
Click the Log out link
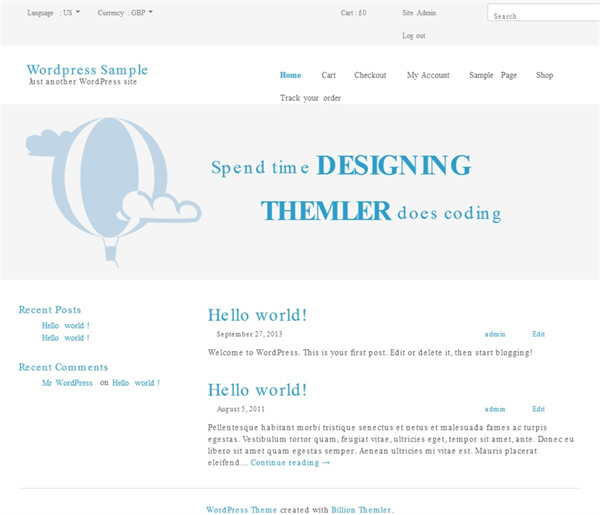414,36
